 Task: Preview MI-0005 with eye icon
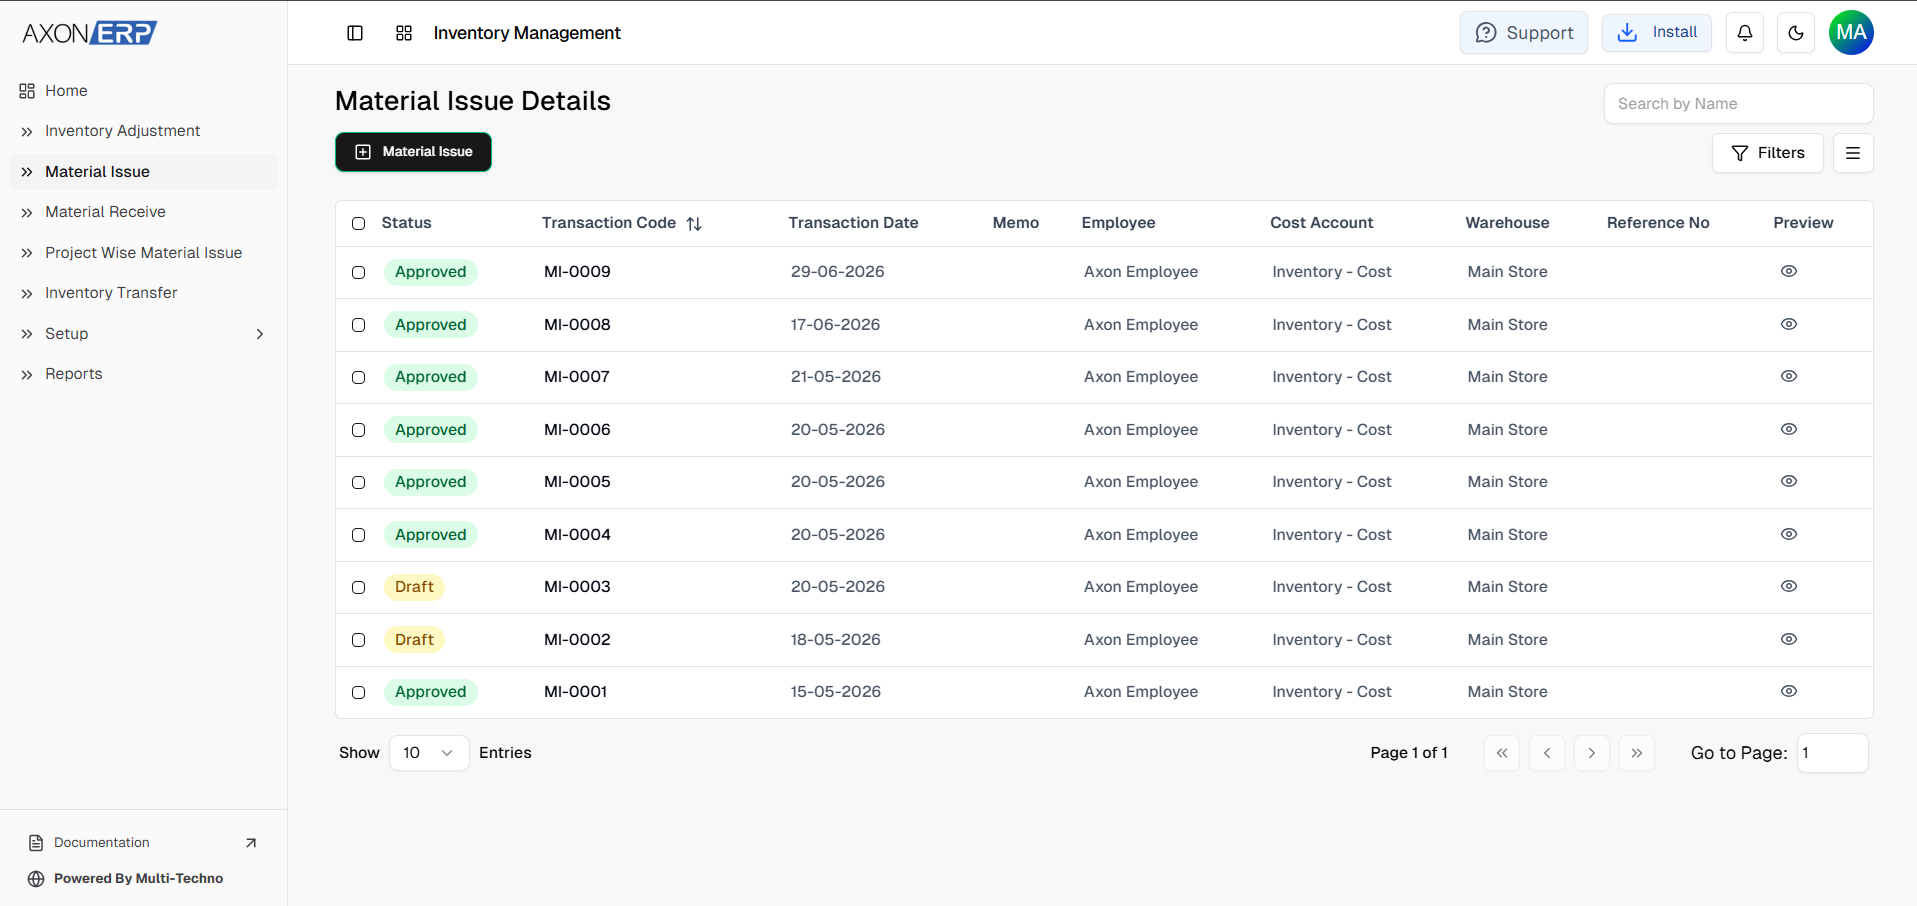click(x=1789, y=481)
